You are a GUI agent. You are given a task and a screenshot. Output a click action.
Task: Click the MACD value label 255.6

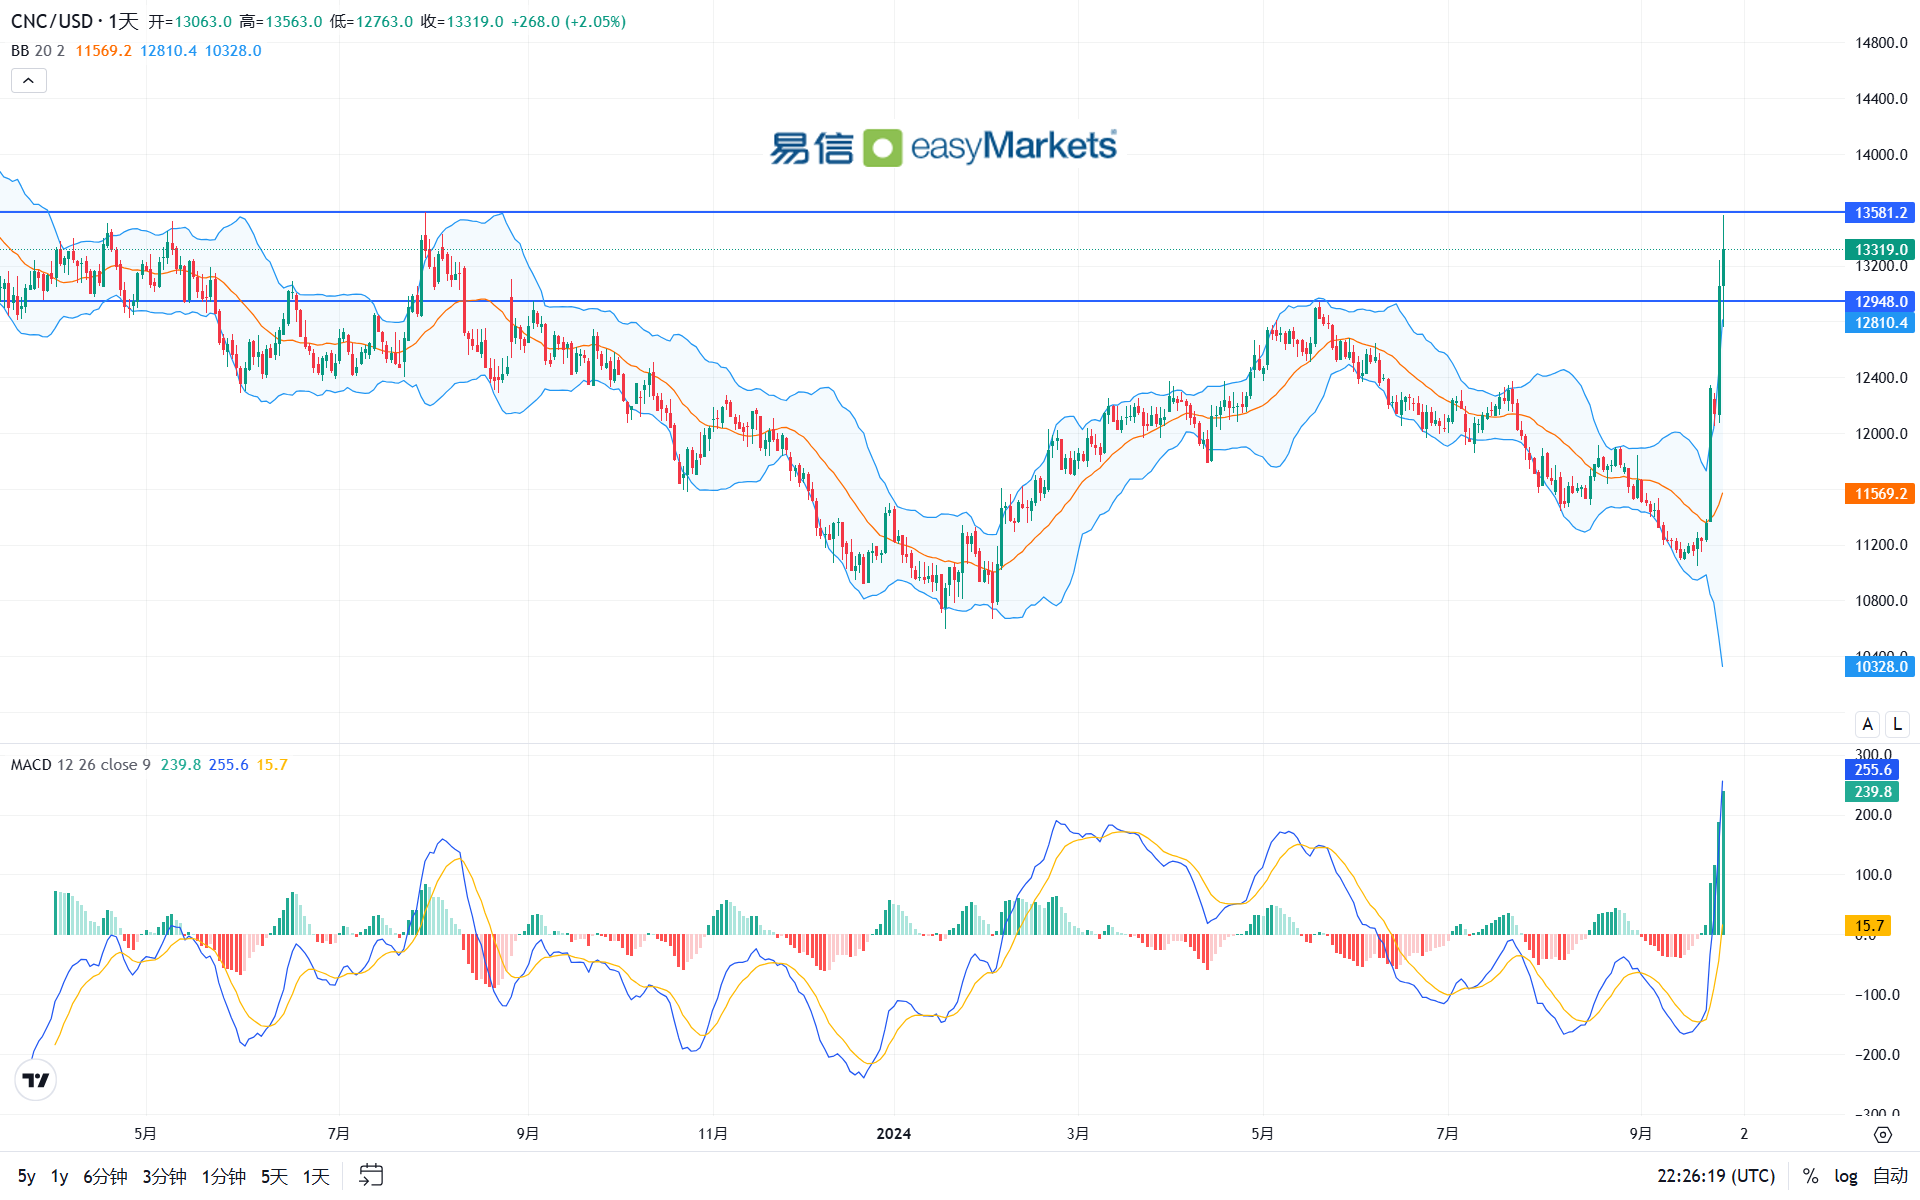coord(1872,769)
